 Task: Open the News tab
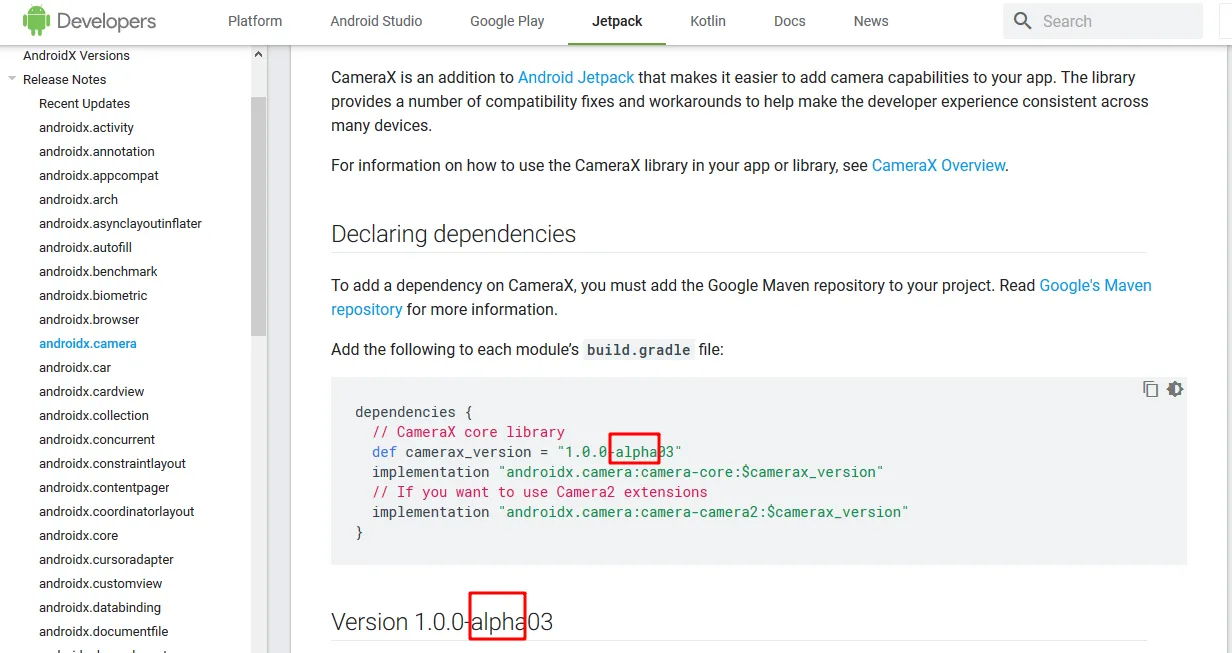(x=871, y=21)
